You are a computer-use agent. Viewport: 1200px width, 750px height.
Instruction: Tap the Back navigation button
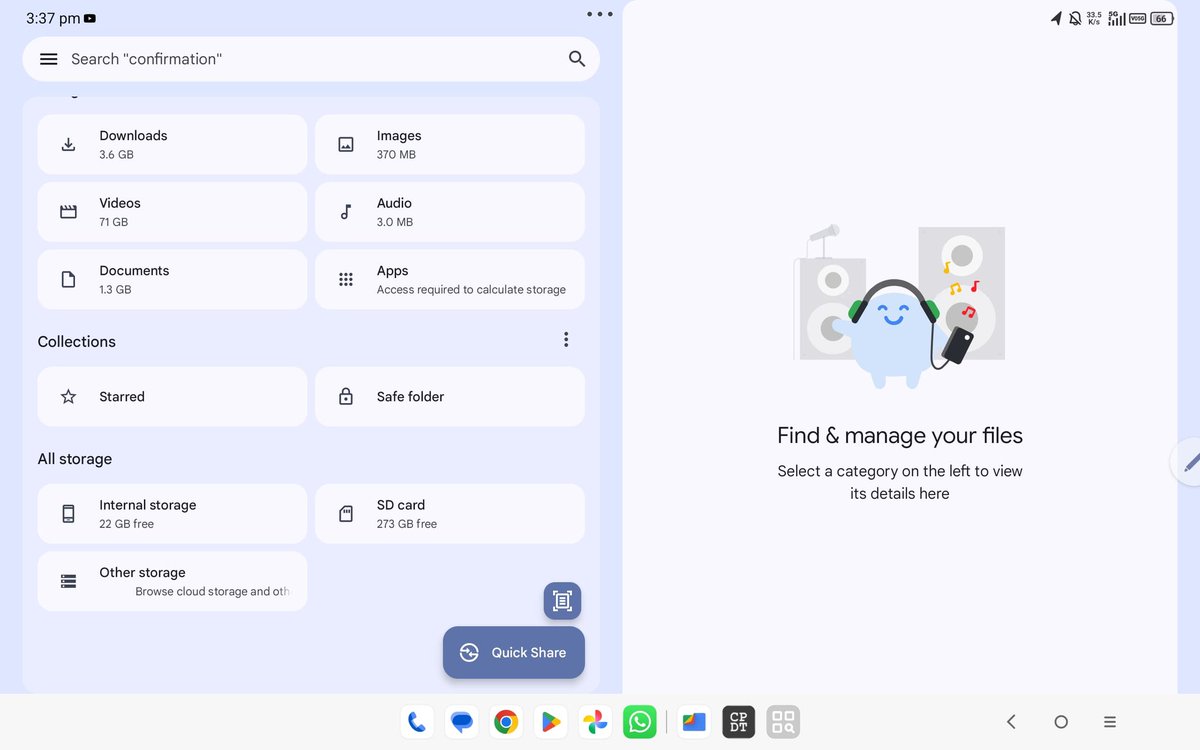pyautogui.click(x=1011, y=722)
